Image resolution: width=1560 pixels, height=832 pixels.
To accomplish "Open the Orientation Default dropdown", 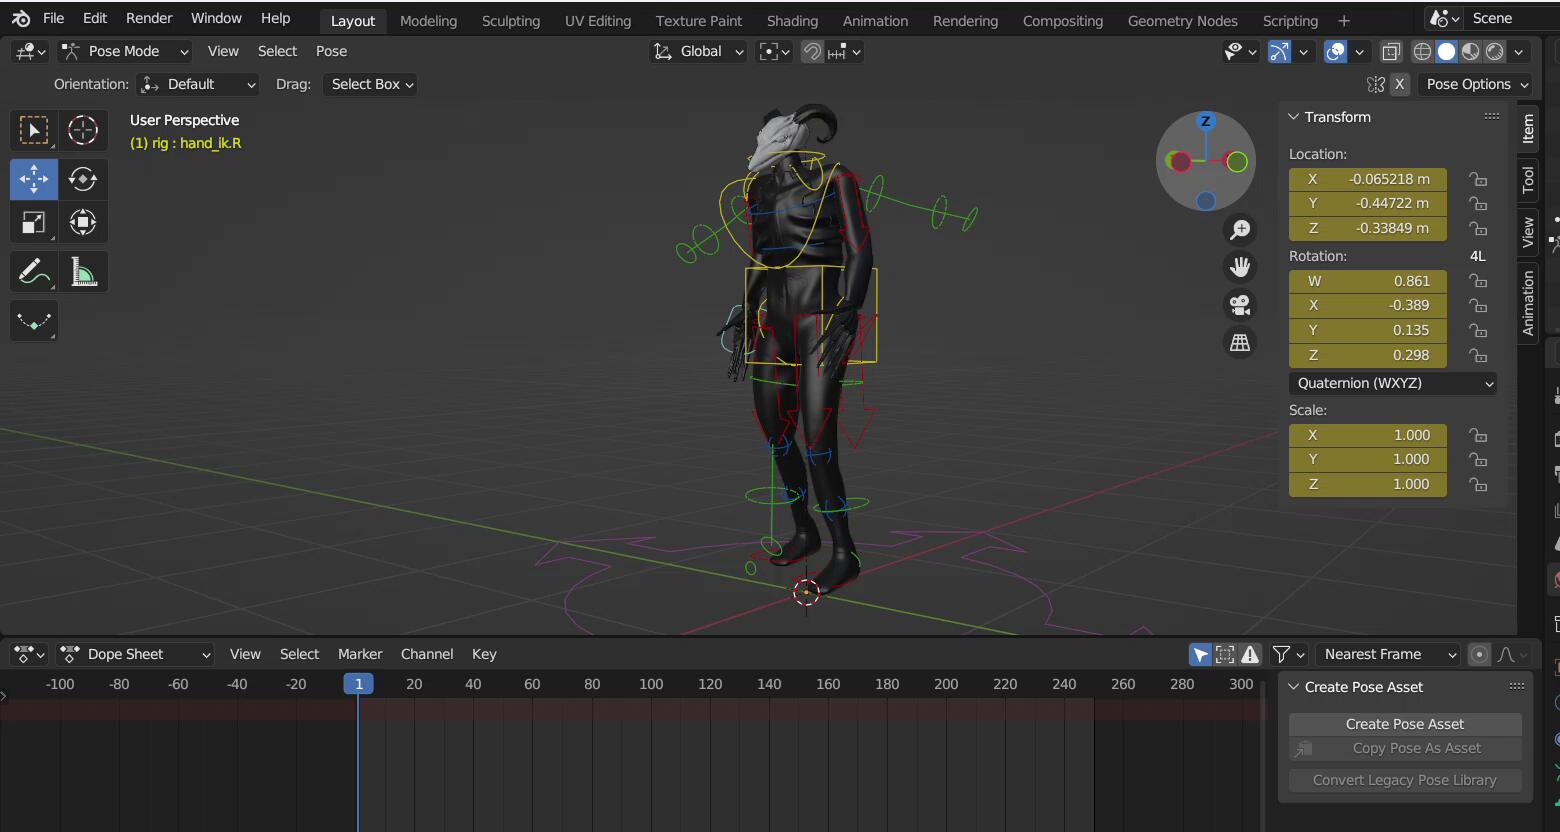I will click(x=197, y=84).
